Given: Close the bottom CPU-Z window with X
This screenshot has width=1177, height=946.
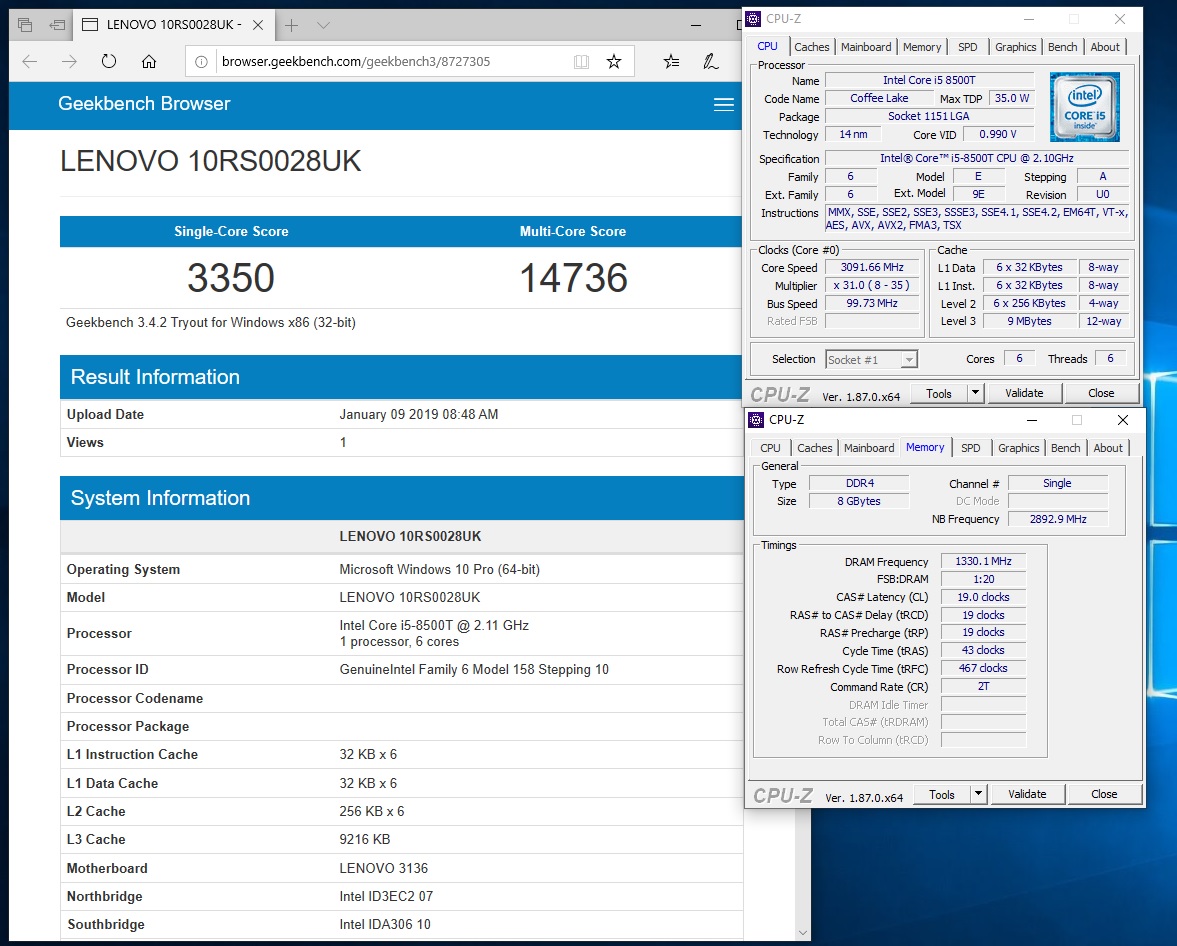Looking at the screenshot, I should 1123,420.
